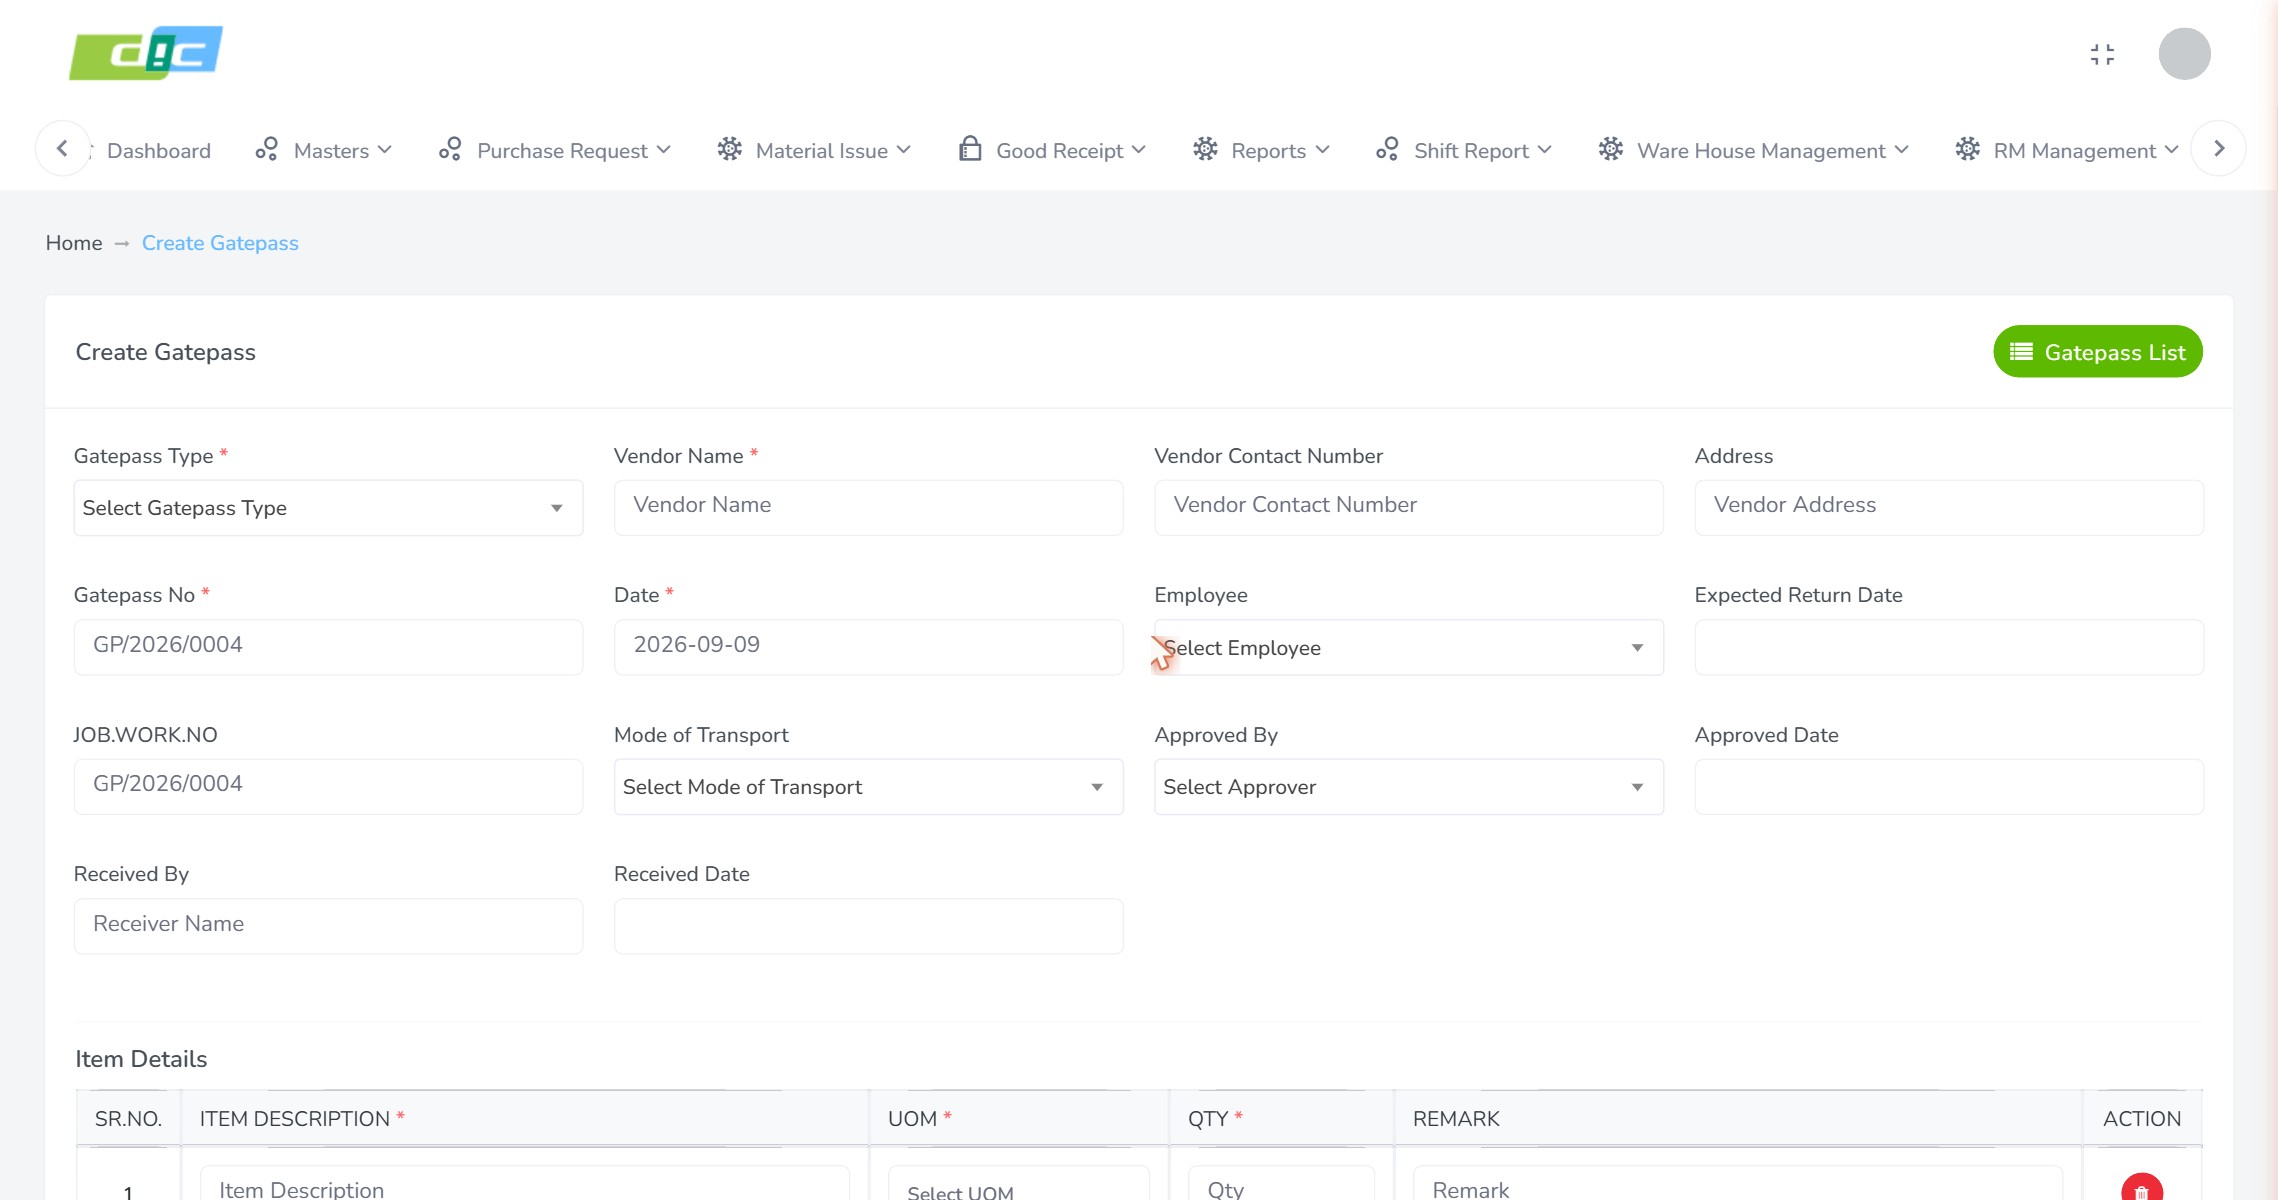Click the JOB.WORK.NO field
The width and height of the screenshot is (2278, 1200).
[x=328, y=787]
